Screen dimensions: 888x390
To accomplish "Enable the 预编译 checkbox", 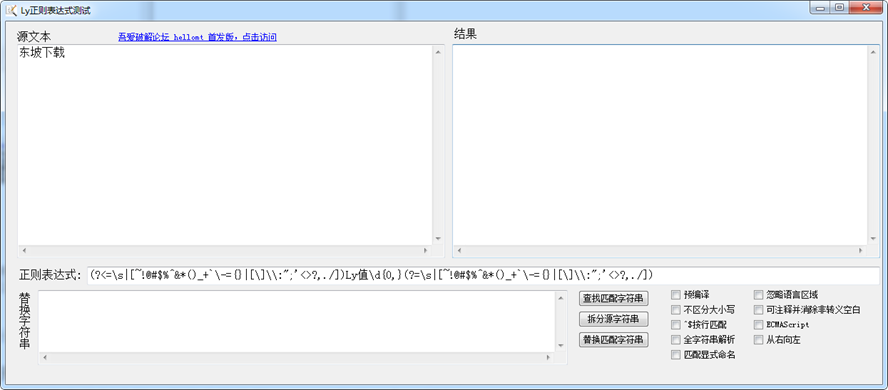I will pos(676,294).
